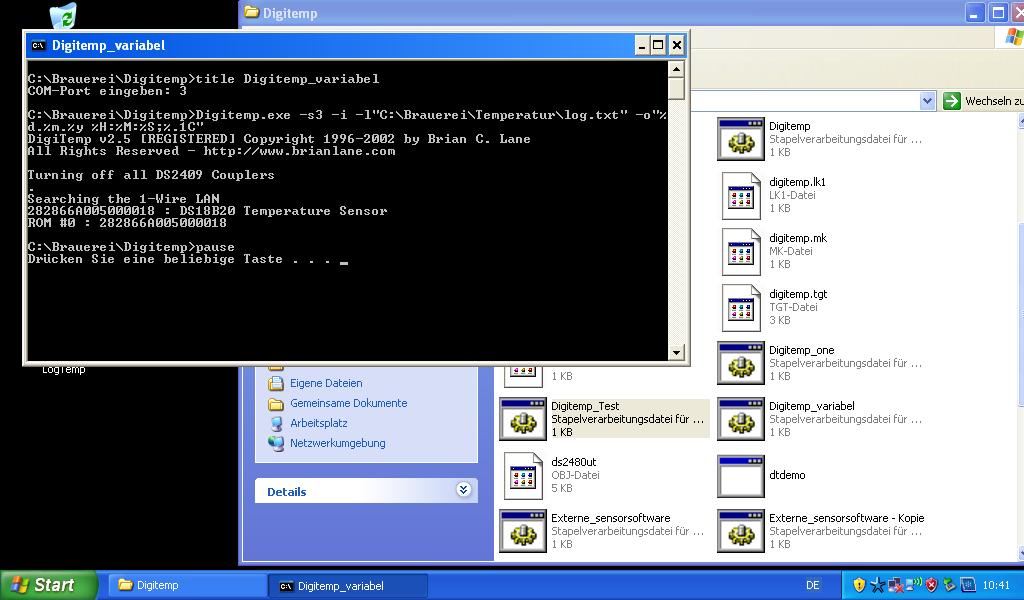Open the Netzwerkumgebung link

coord(337,443)
